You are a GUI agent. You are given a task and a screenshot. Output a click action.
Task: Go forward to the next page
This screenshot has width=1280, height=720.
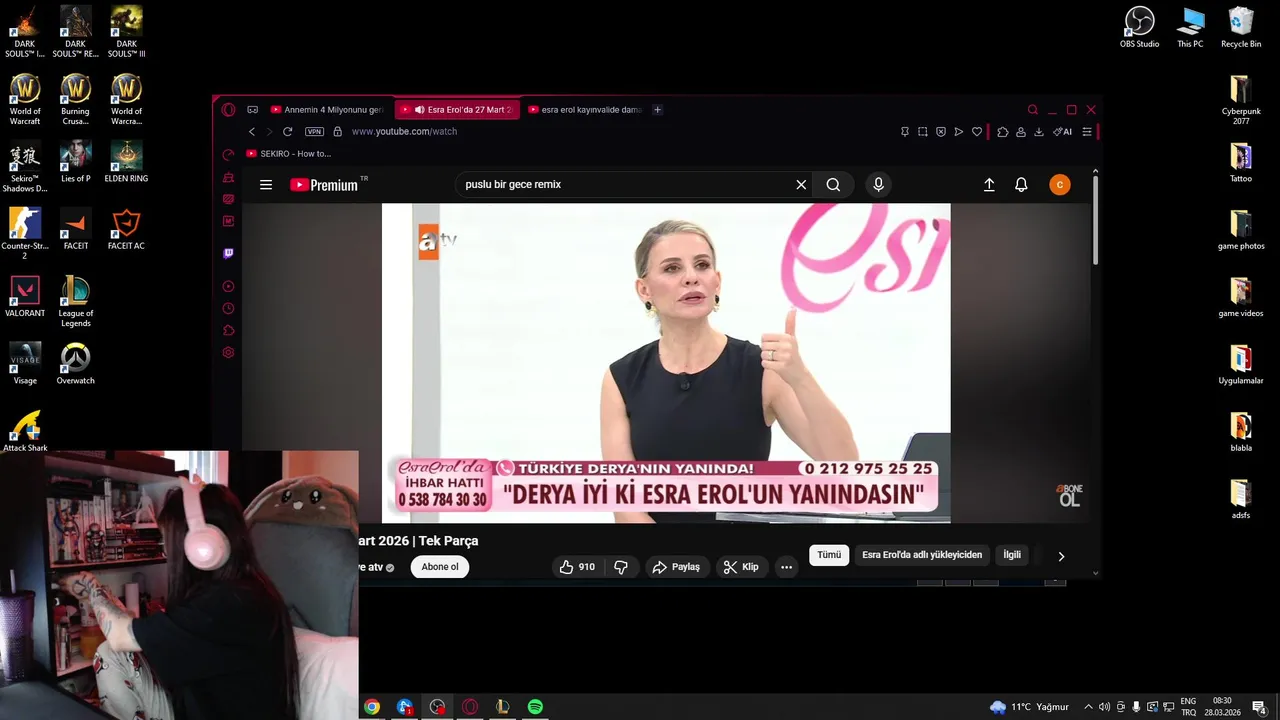269,132
